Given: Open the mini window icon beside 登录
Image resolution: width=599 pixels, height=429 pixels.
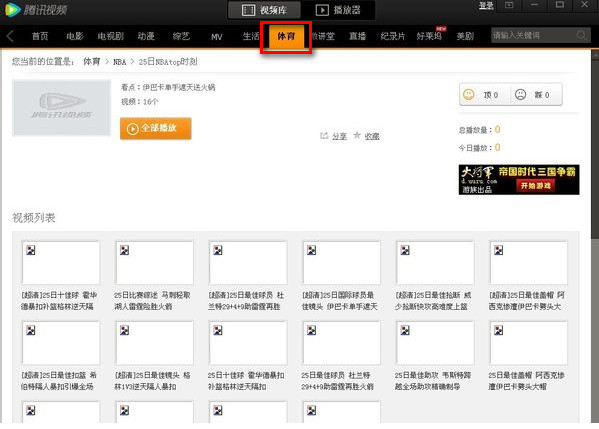Looking at the screenshot, I should point(509,5).
